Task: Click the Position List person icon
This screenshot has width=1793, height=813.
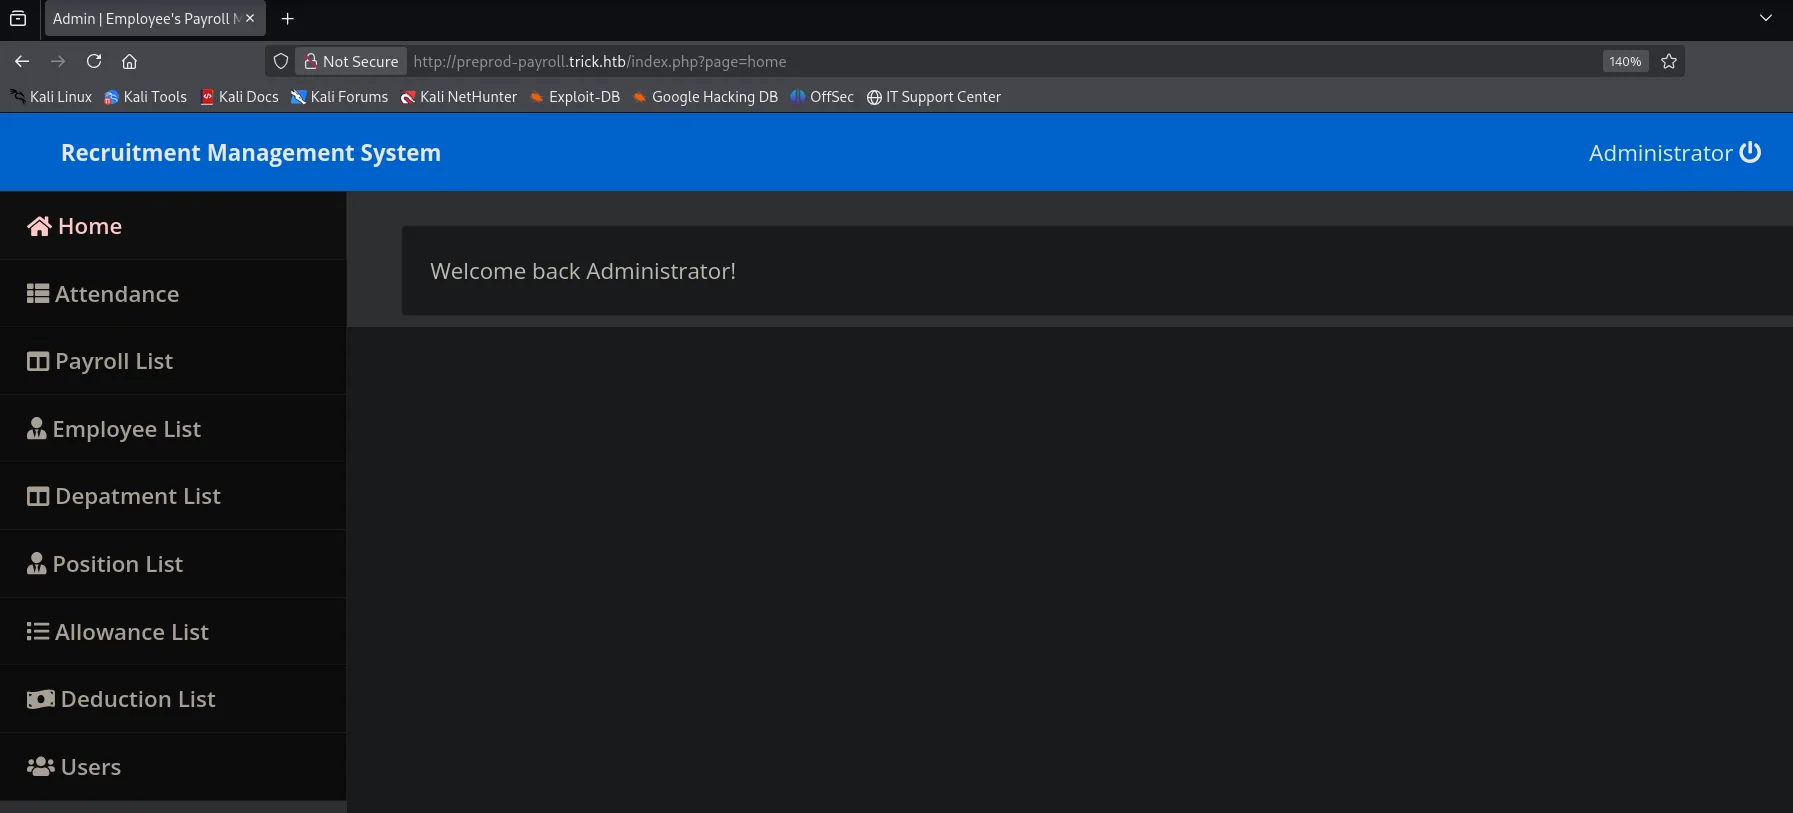Action: pos(37,563)
